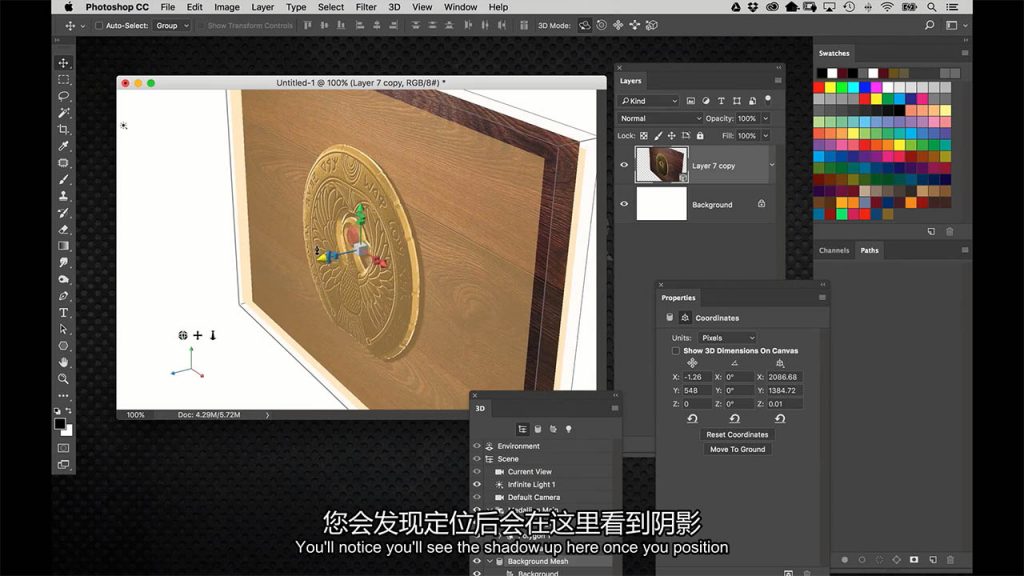Click the Move To Ground button
This screenshot has width=1024, height=576.
pyautogui.click(x=737, y=449)
